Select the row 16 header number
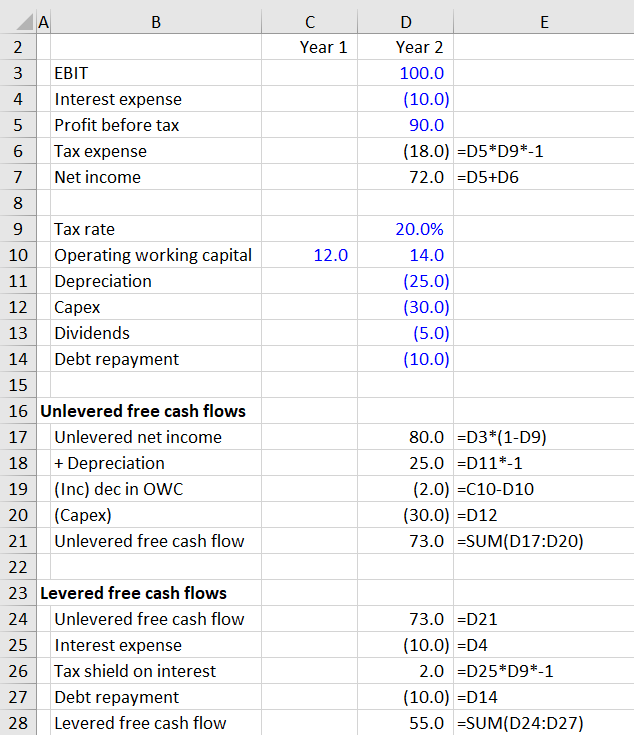This screenshot has height=735, width=634. click(18, 411)
